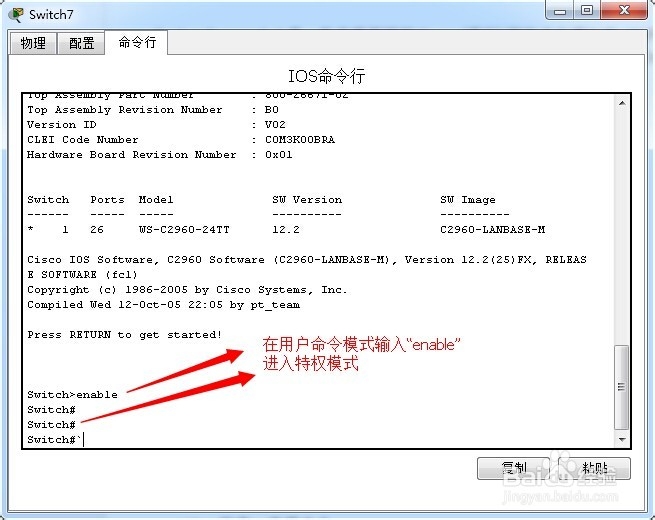This screenshot has height=520, width=655.
Task: Click the 'SW Version' column header
Action: coord(307,200)
